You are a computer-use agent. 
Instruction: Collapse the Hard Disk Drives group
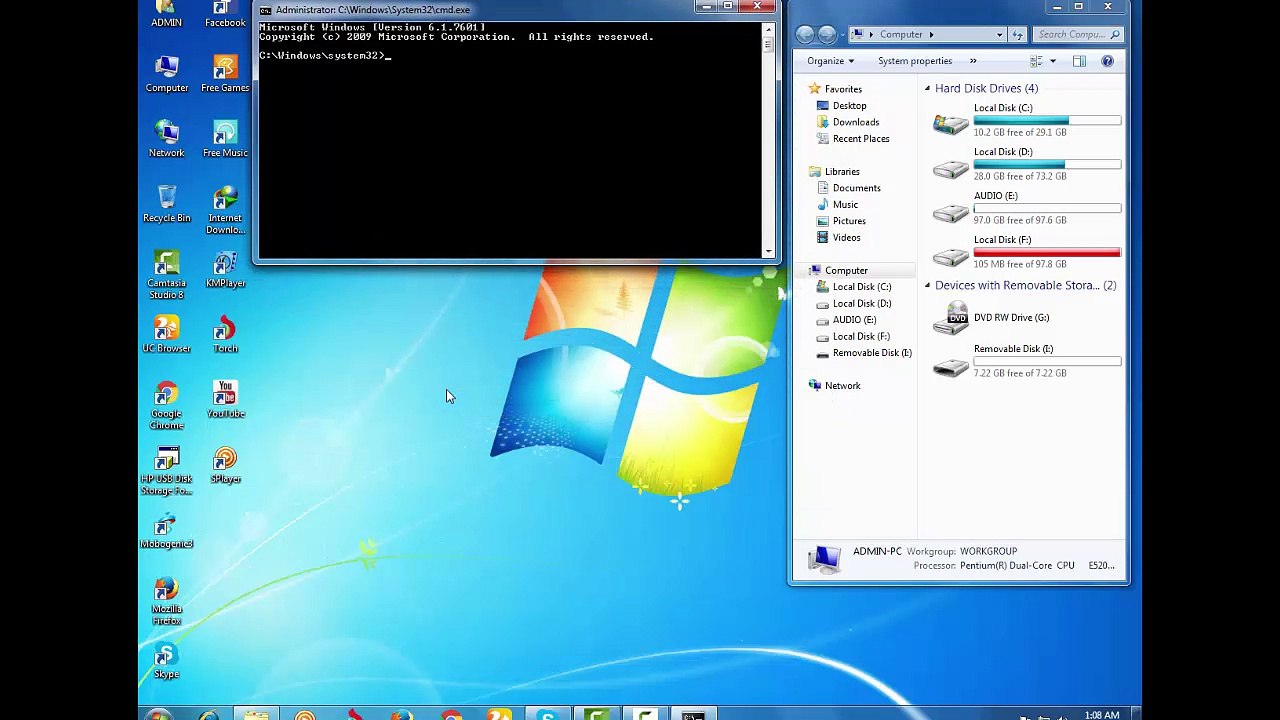(x=927, y=89)
